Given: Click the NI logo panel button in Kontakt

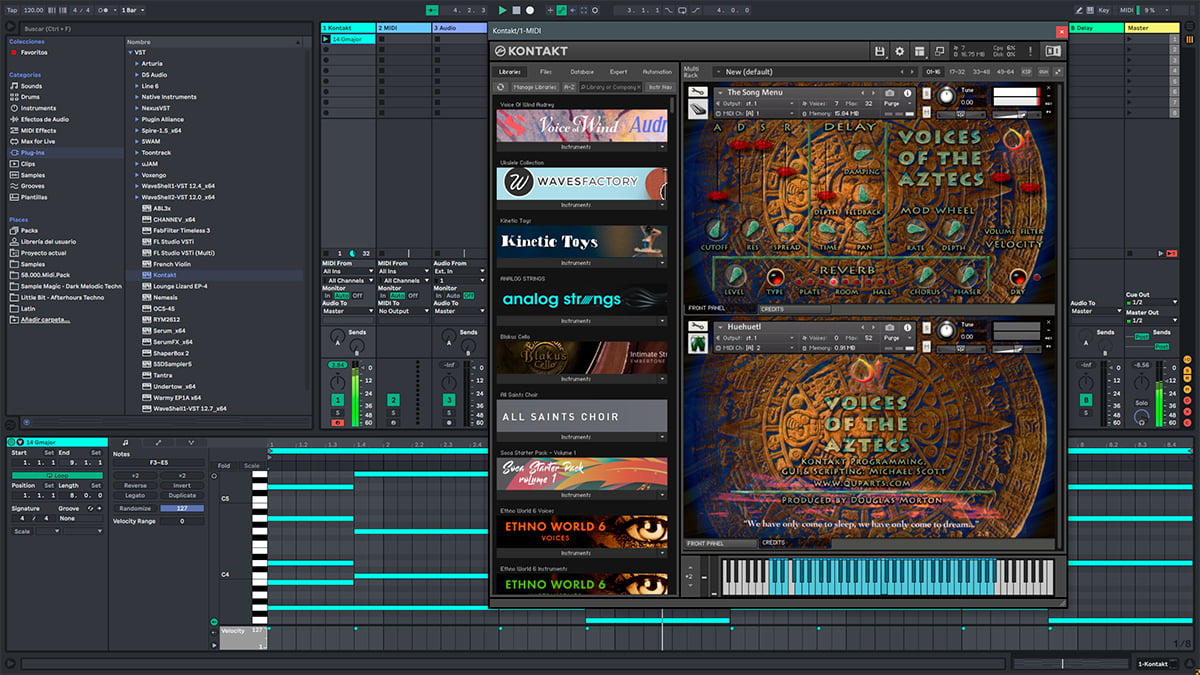Looking at the screenshot, I should [1052, 51].
